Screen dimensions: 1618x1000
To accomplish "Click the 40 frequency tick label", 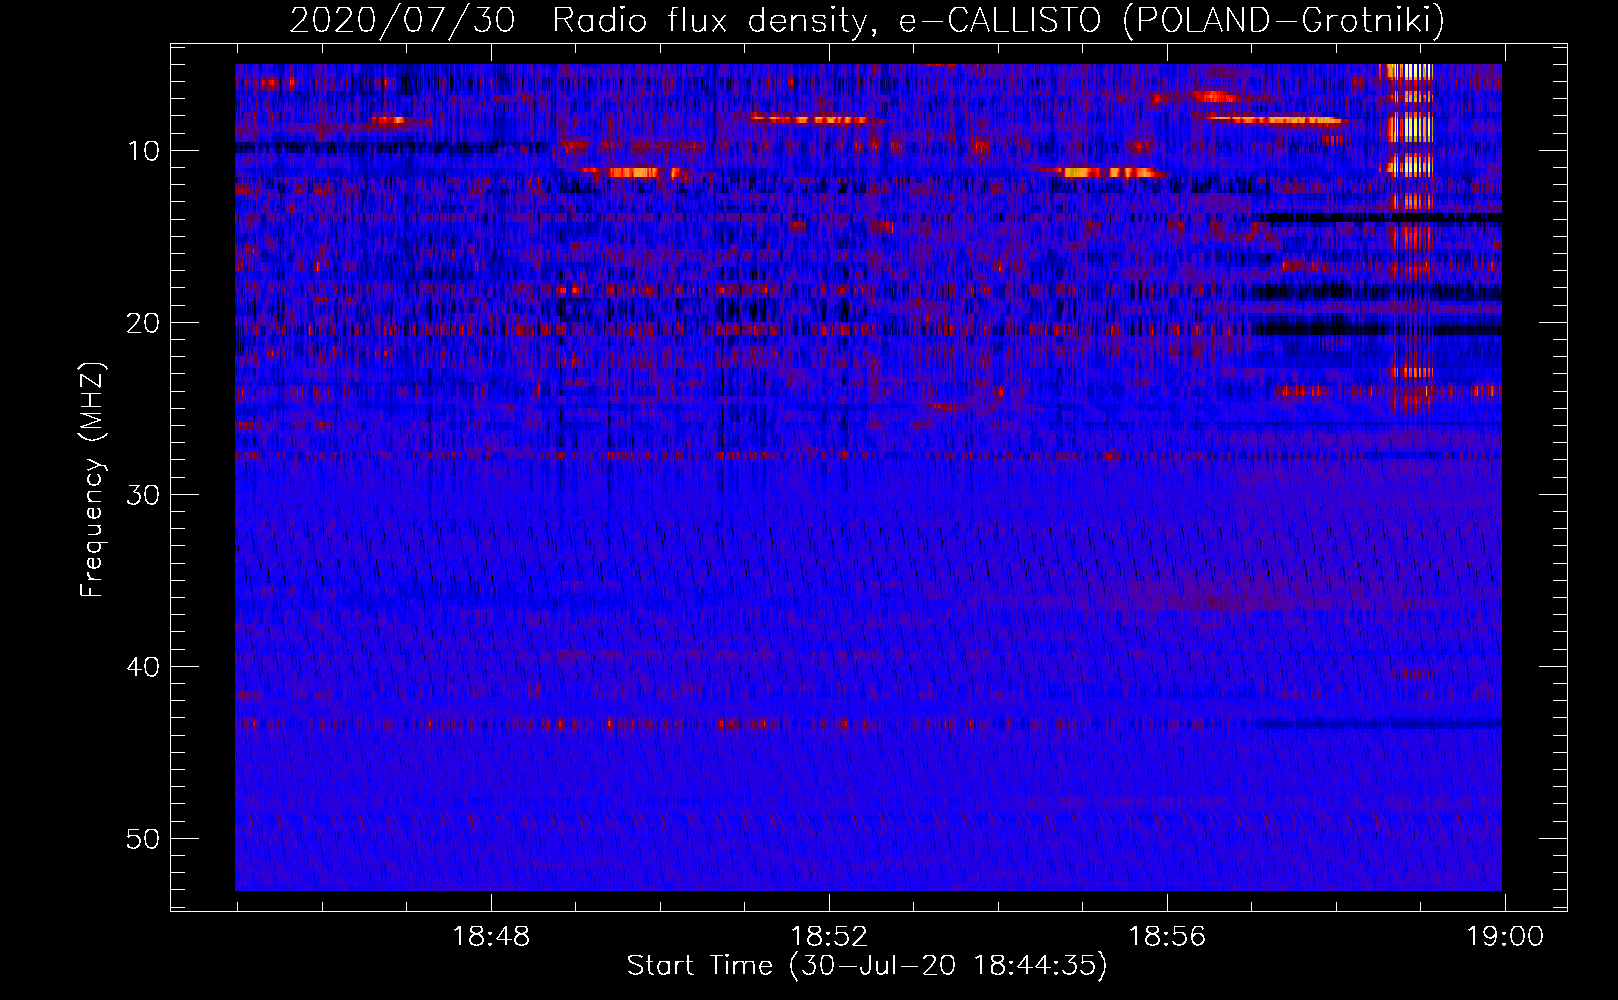I will pyautogui.click(x=144, y=667).
